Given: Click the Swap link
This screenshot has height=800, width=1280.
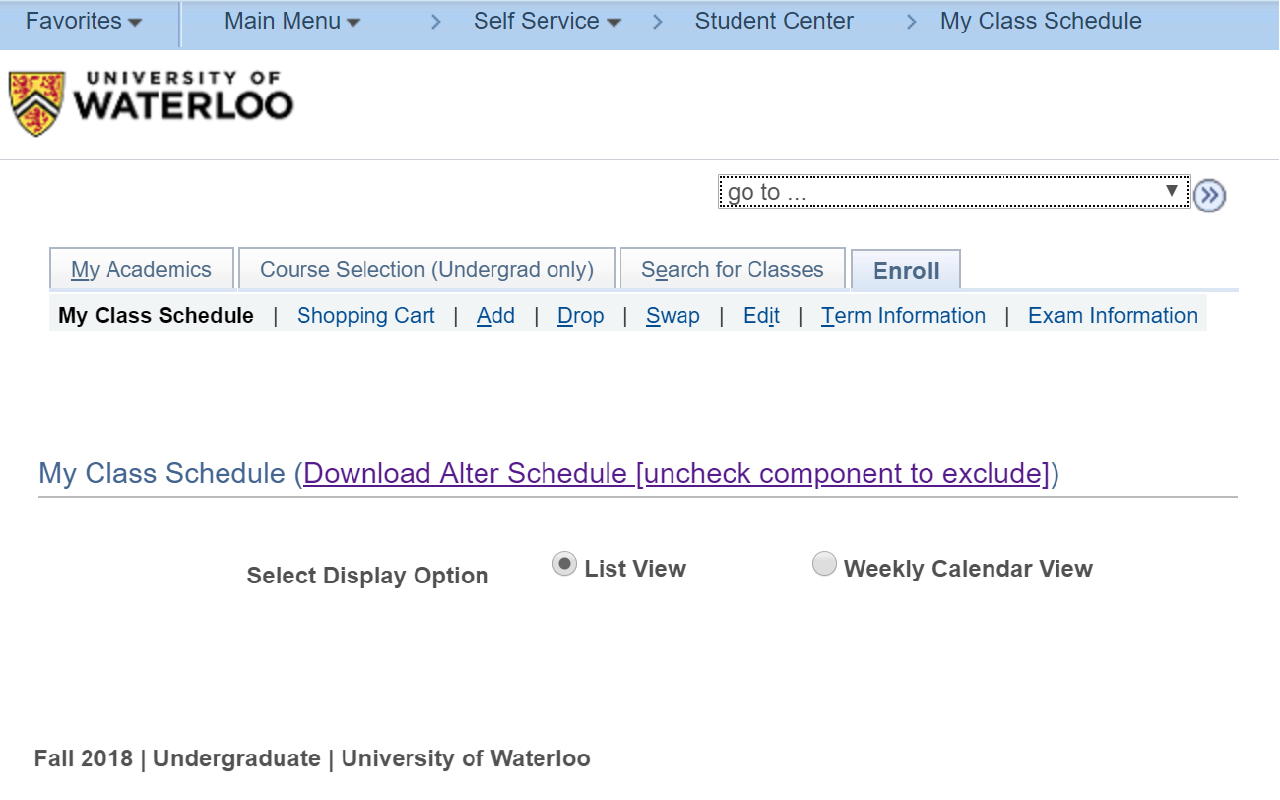Looking at the screenshot, I should pyautogui.click(x=672, y=315).
